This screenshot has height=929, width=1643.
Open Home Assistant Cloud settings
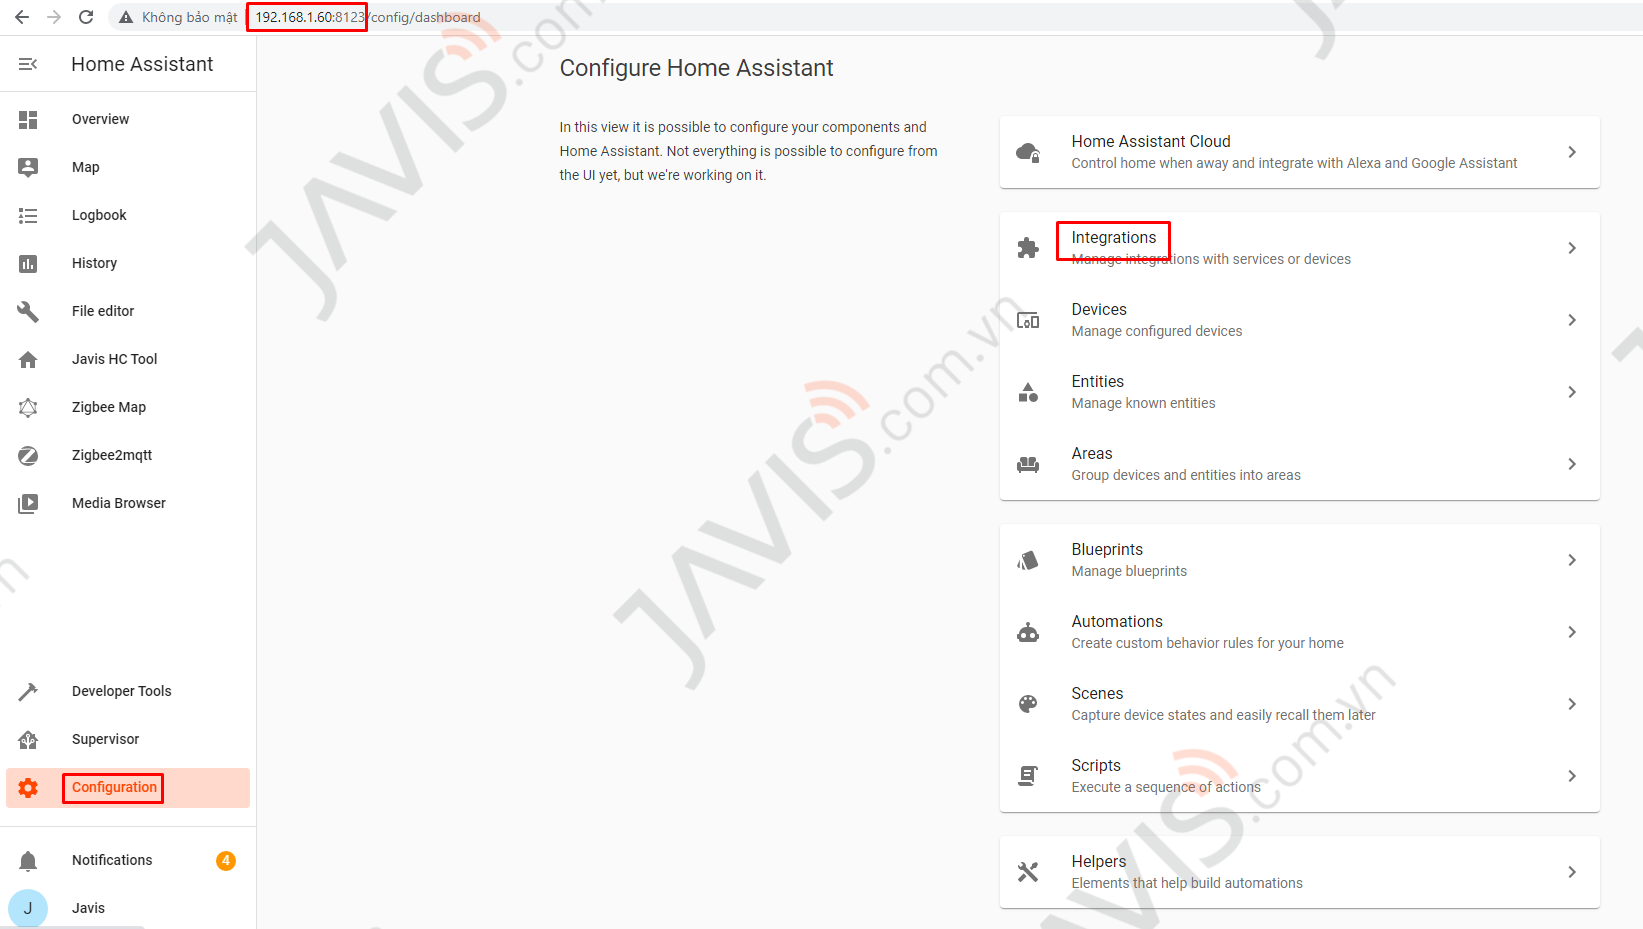point(1300,152)
